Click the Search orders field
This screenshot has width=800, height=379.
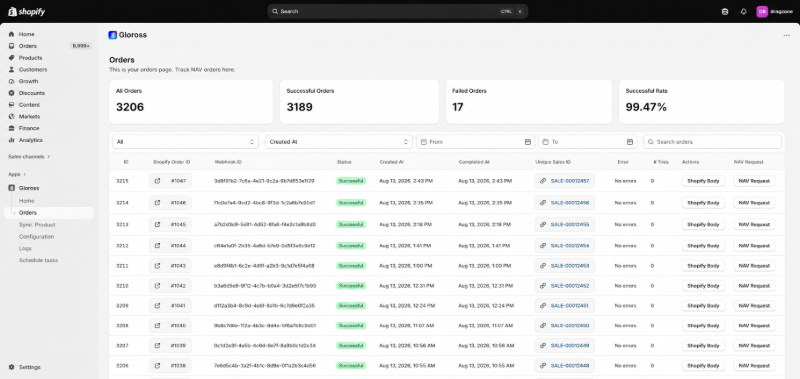tap(712, 142)
